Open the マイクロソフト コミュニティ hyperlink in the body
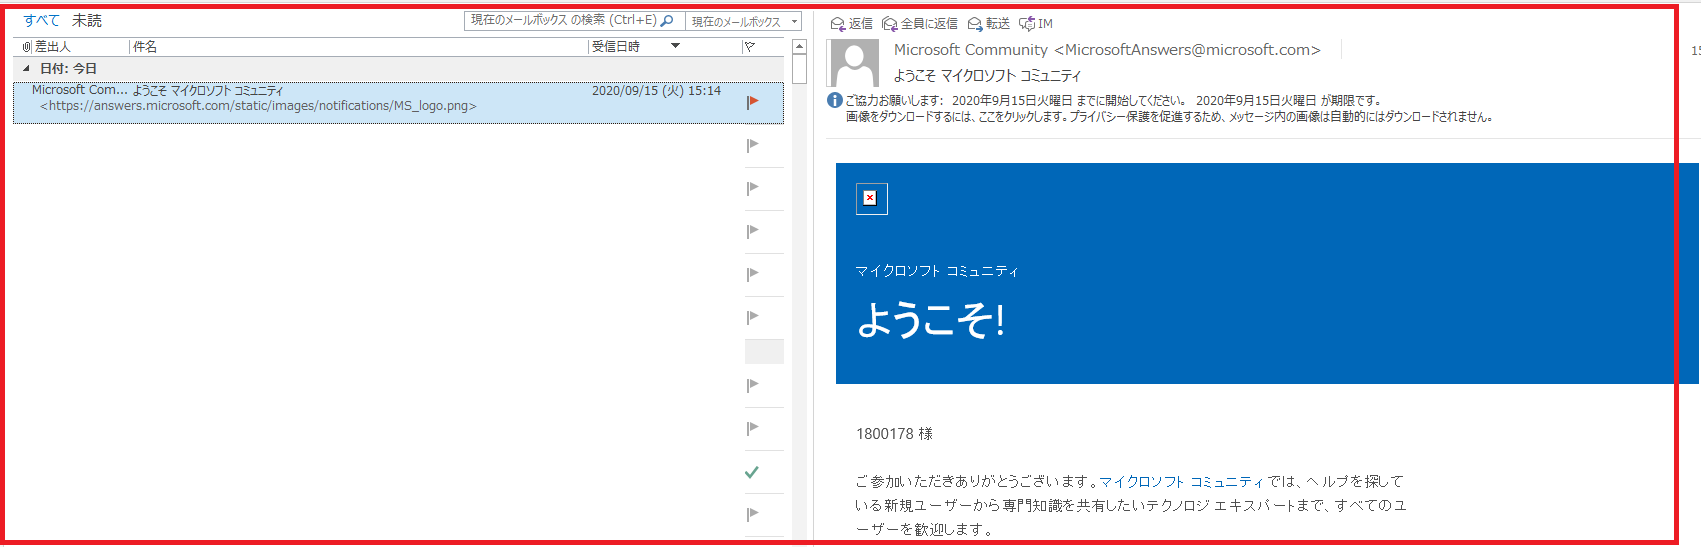The height and width of the screenshot is (547, 1701). click(1182, 482)
